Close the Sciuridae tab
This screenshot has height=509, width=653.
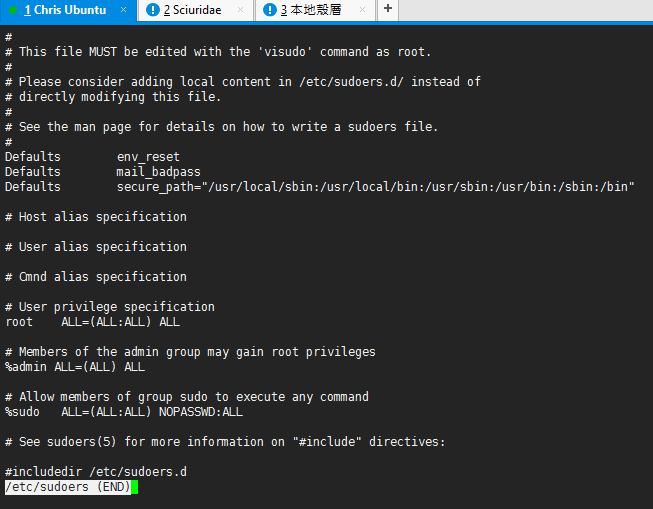242,10
